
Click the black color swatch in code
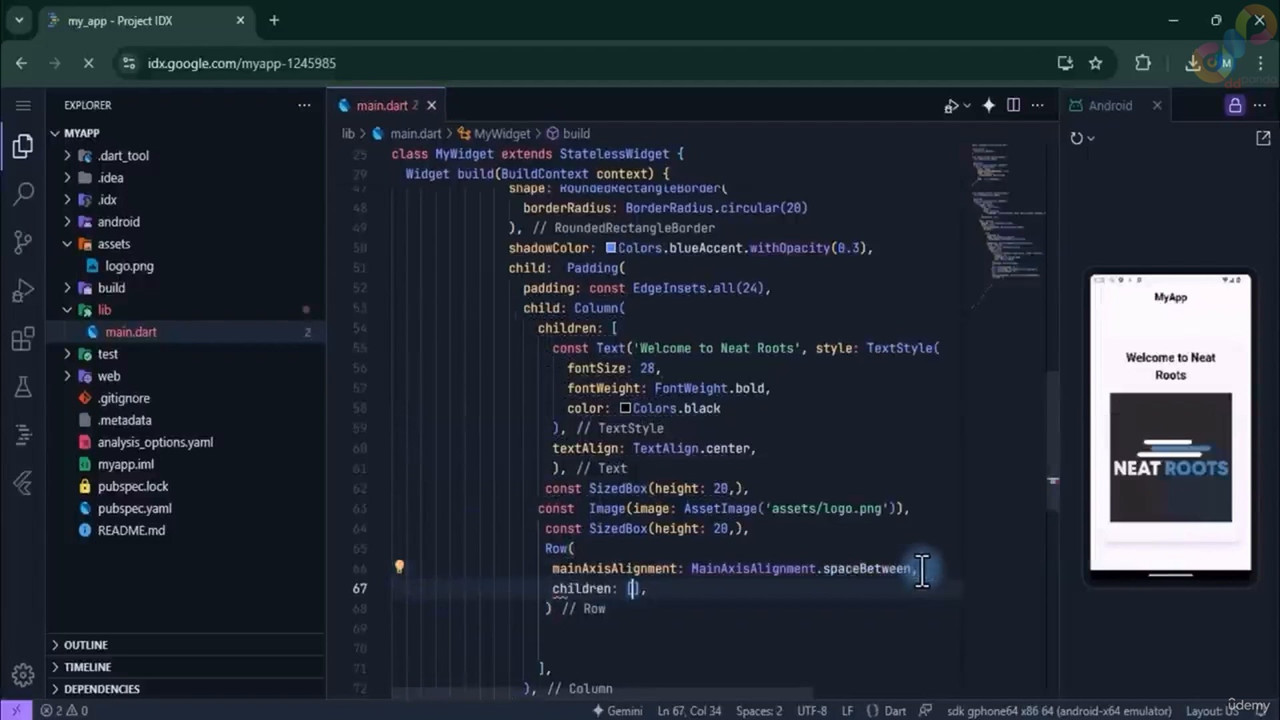(625, 408)
